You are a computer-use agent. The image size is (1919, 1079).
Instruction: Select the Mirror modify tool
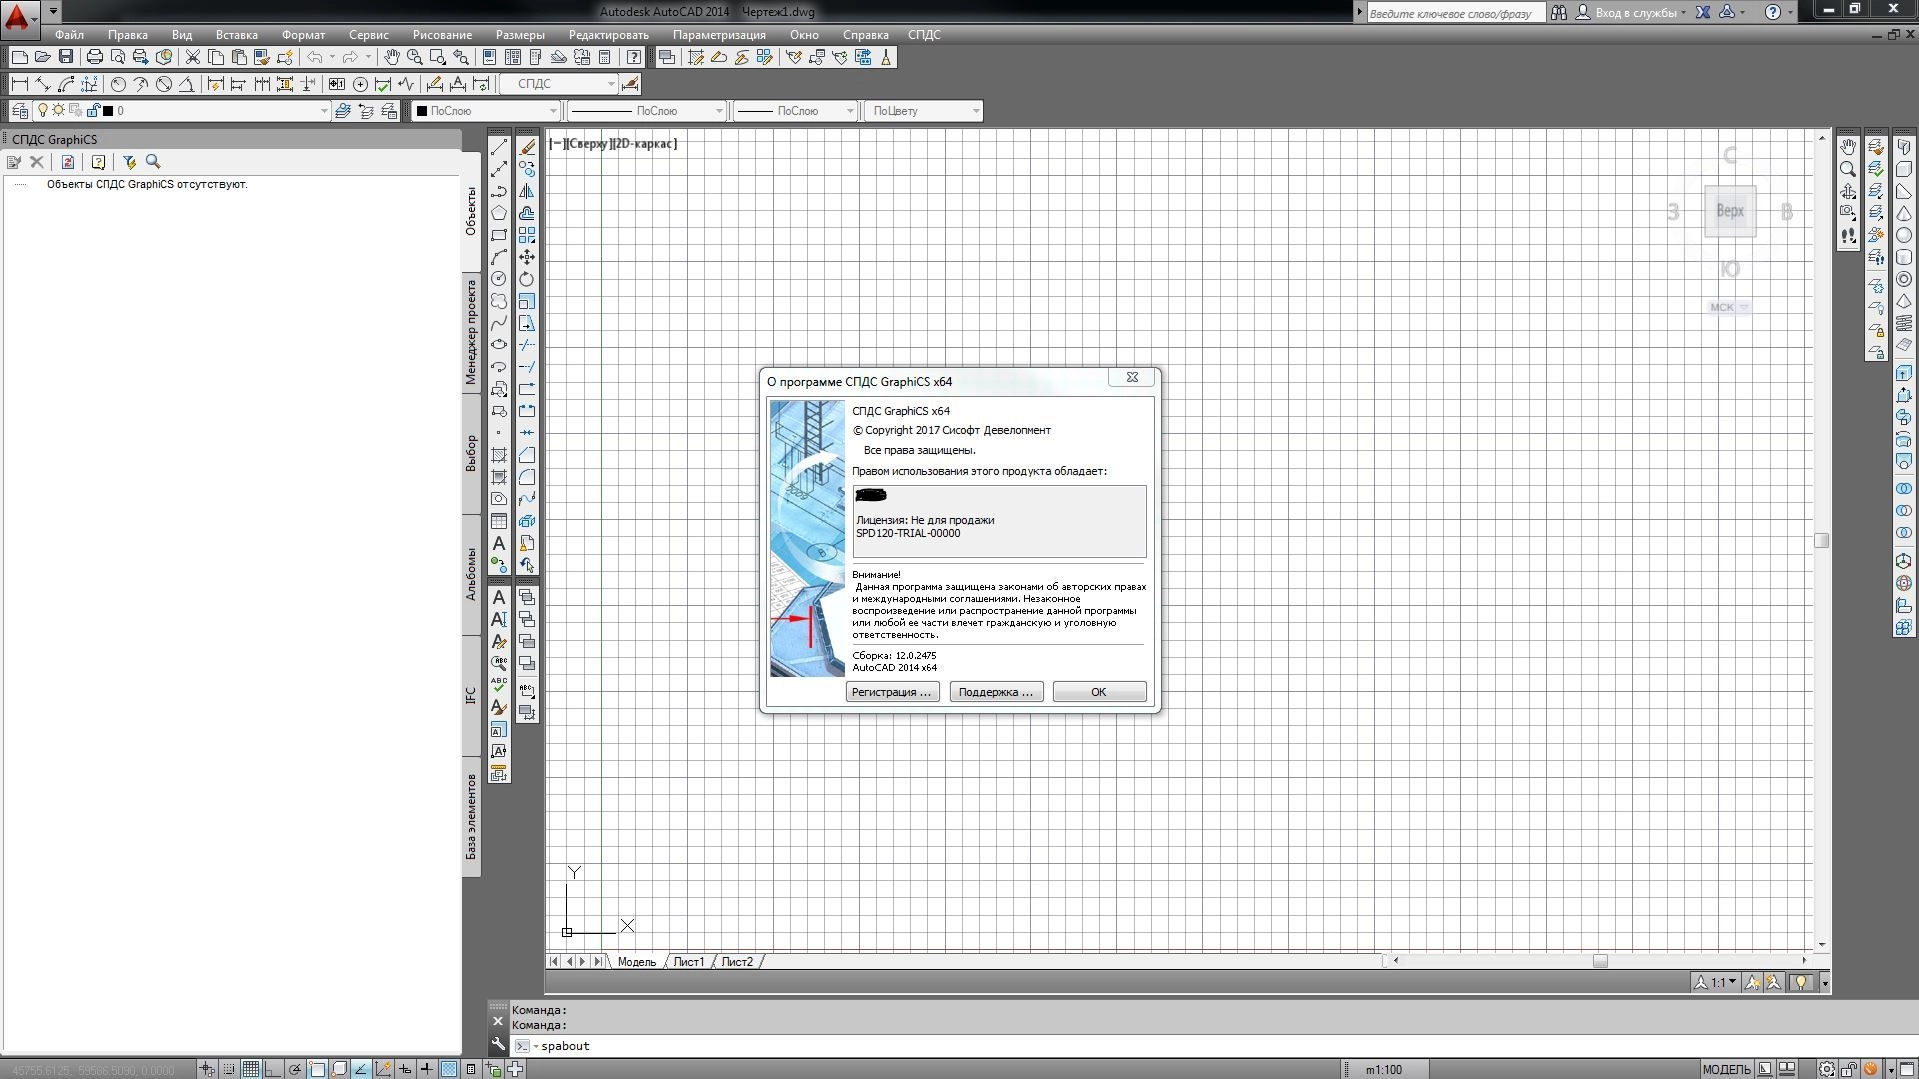(x=527, y=191)
